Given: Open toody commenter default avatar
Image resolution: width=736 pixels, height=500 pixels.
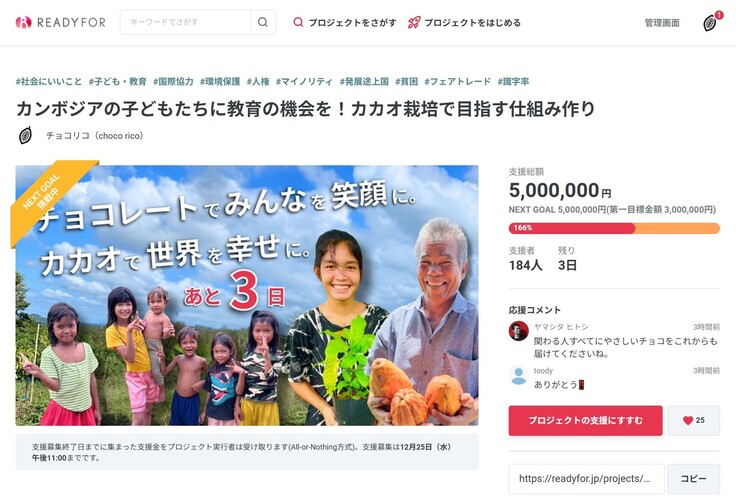Looking at the screenshot, I should click(519, 376).
